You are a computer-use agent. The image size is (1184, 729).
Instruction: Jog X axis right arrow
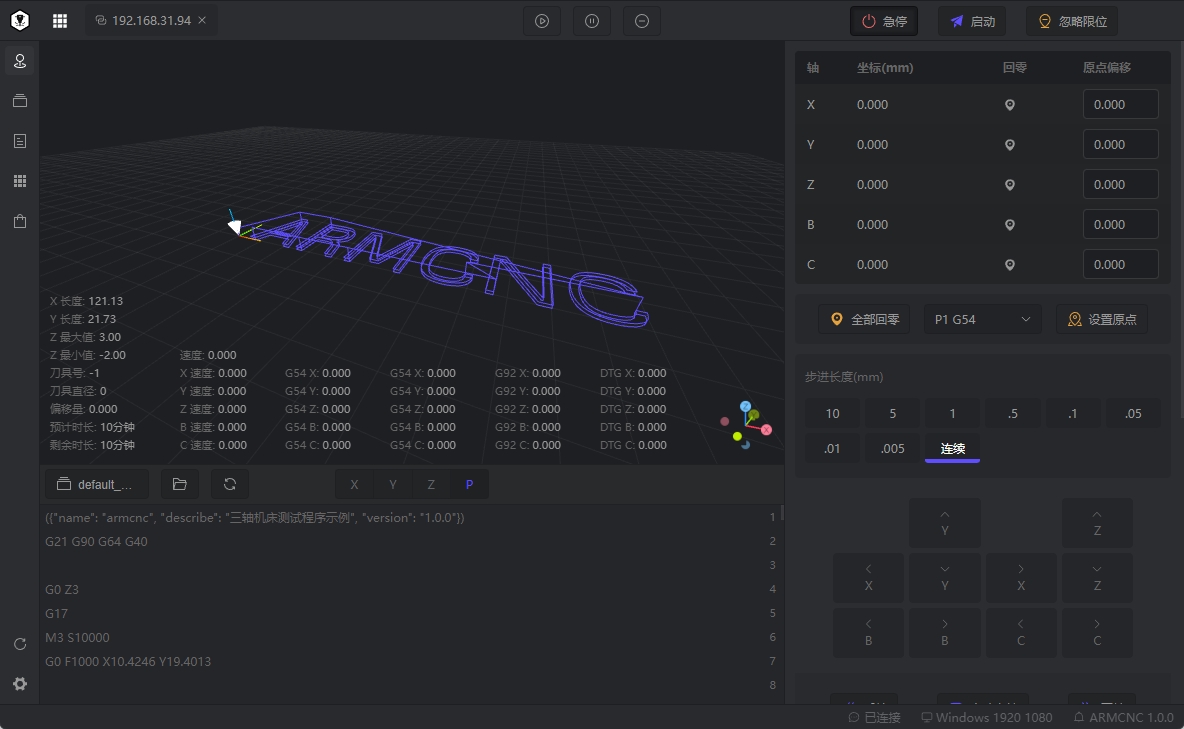[x=1021, y=578]
